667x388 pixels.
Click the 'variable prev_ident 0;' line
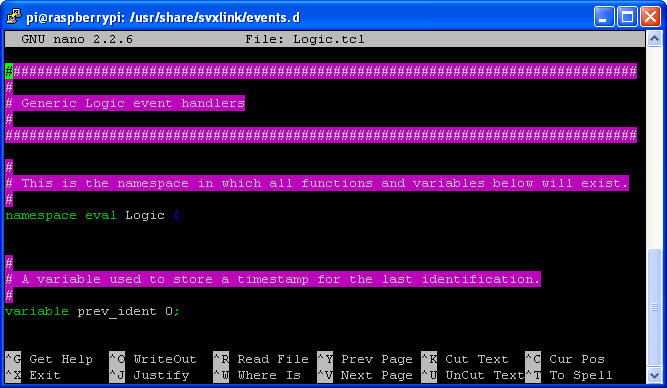click(92, 311)
